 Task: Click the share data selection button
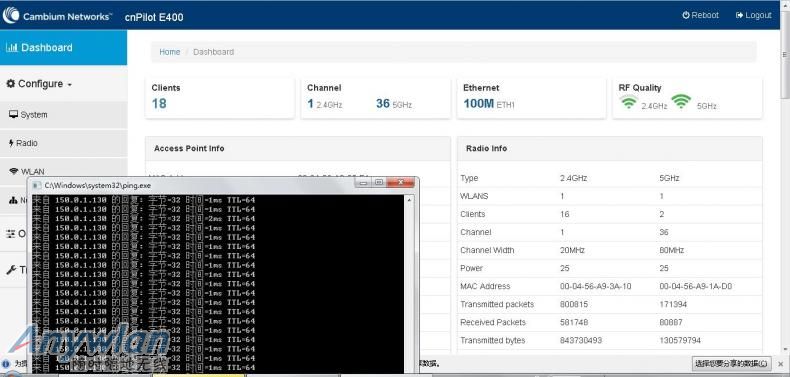(x=732, y=363)
